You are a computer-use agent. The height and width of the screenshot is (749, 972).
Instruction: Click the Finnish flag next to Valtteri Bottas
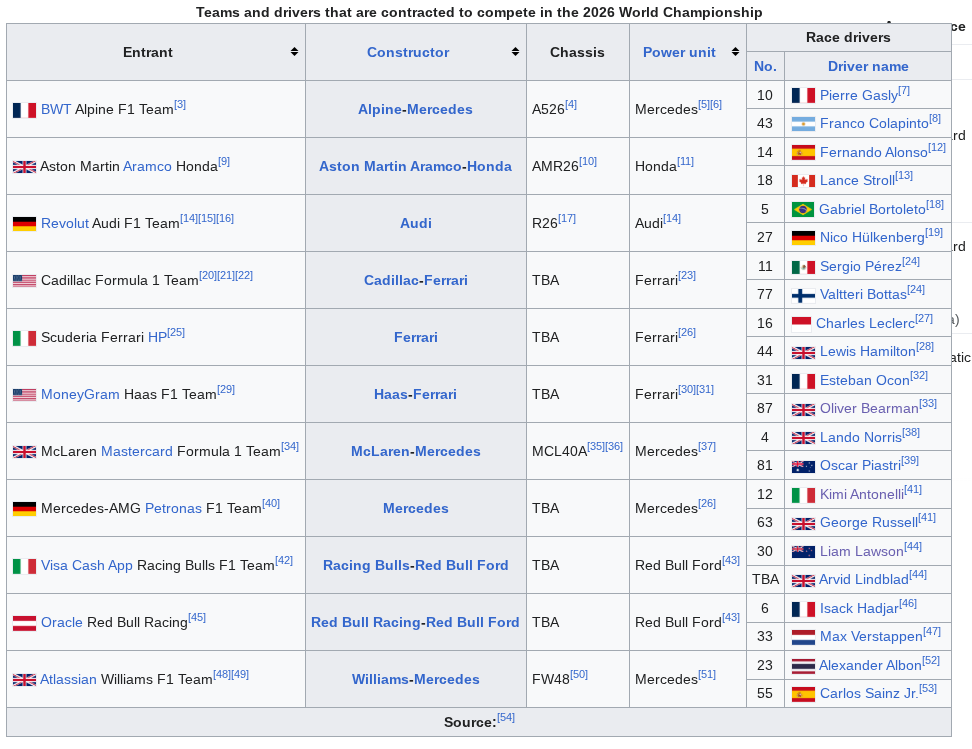[x=803, y=295]
